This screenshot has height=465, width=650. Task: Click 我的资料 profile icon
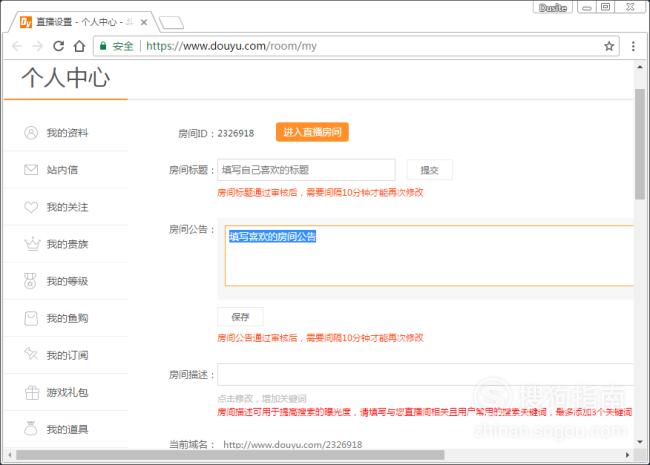[31, 133]
